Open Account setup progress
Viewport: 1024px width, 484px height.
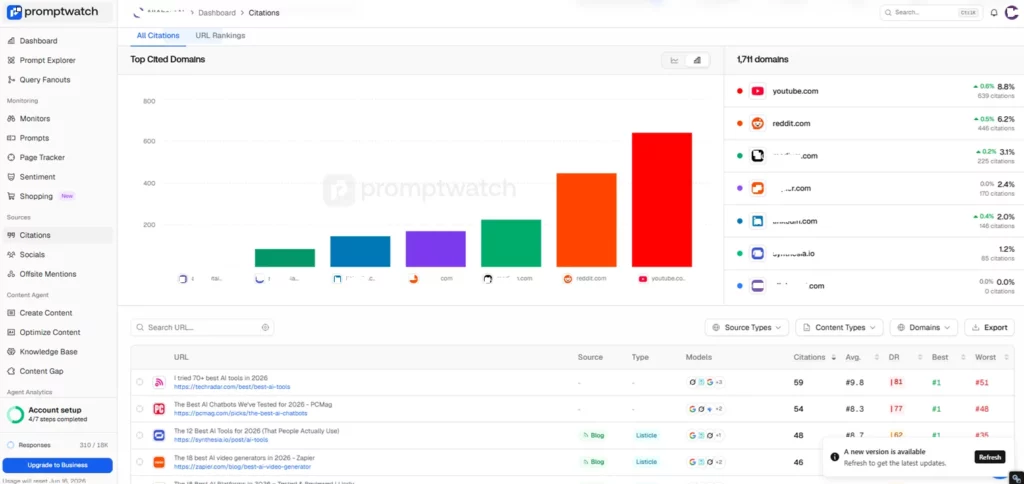click(57, 414)
